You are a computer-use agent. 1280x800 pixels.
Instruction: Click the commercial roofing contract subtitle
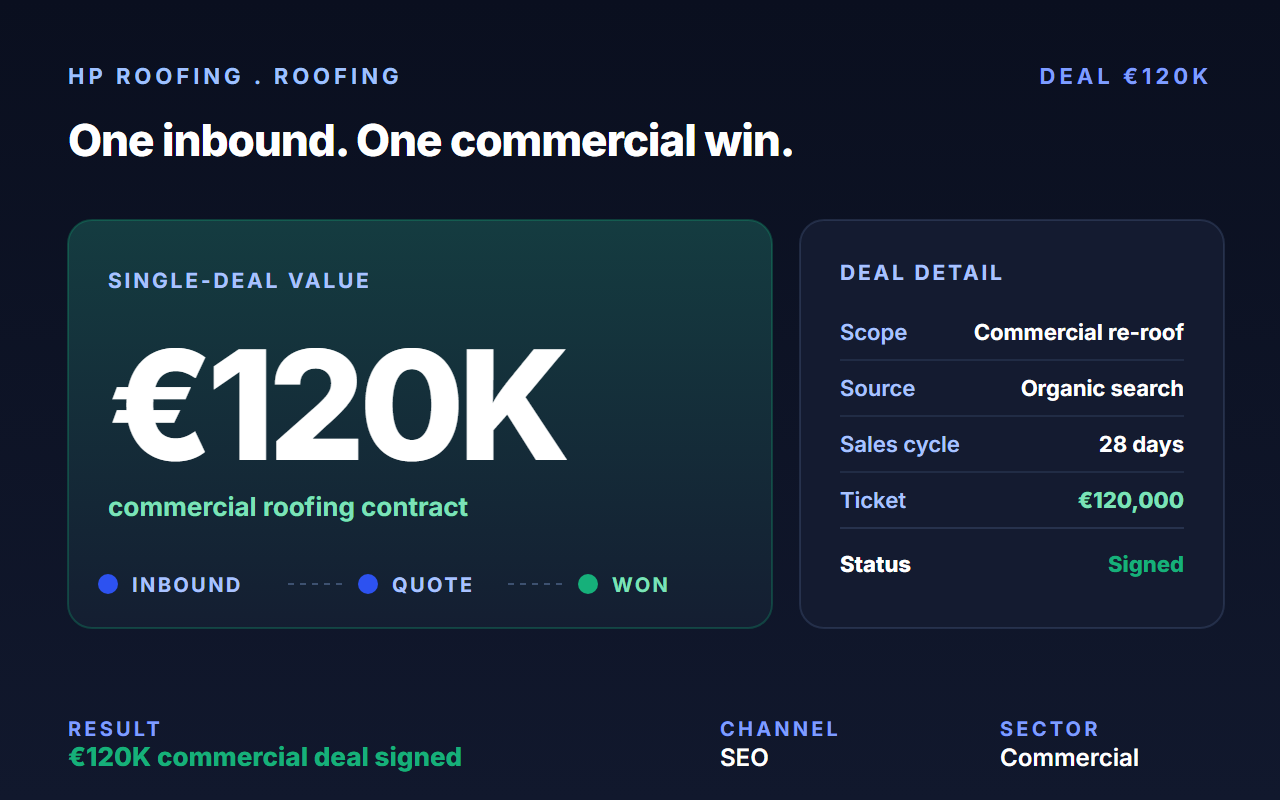pyautogui.click(x=288, y=507)
